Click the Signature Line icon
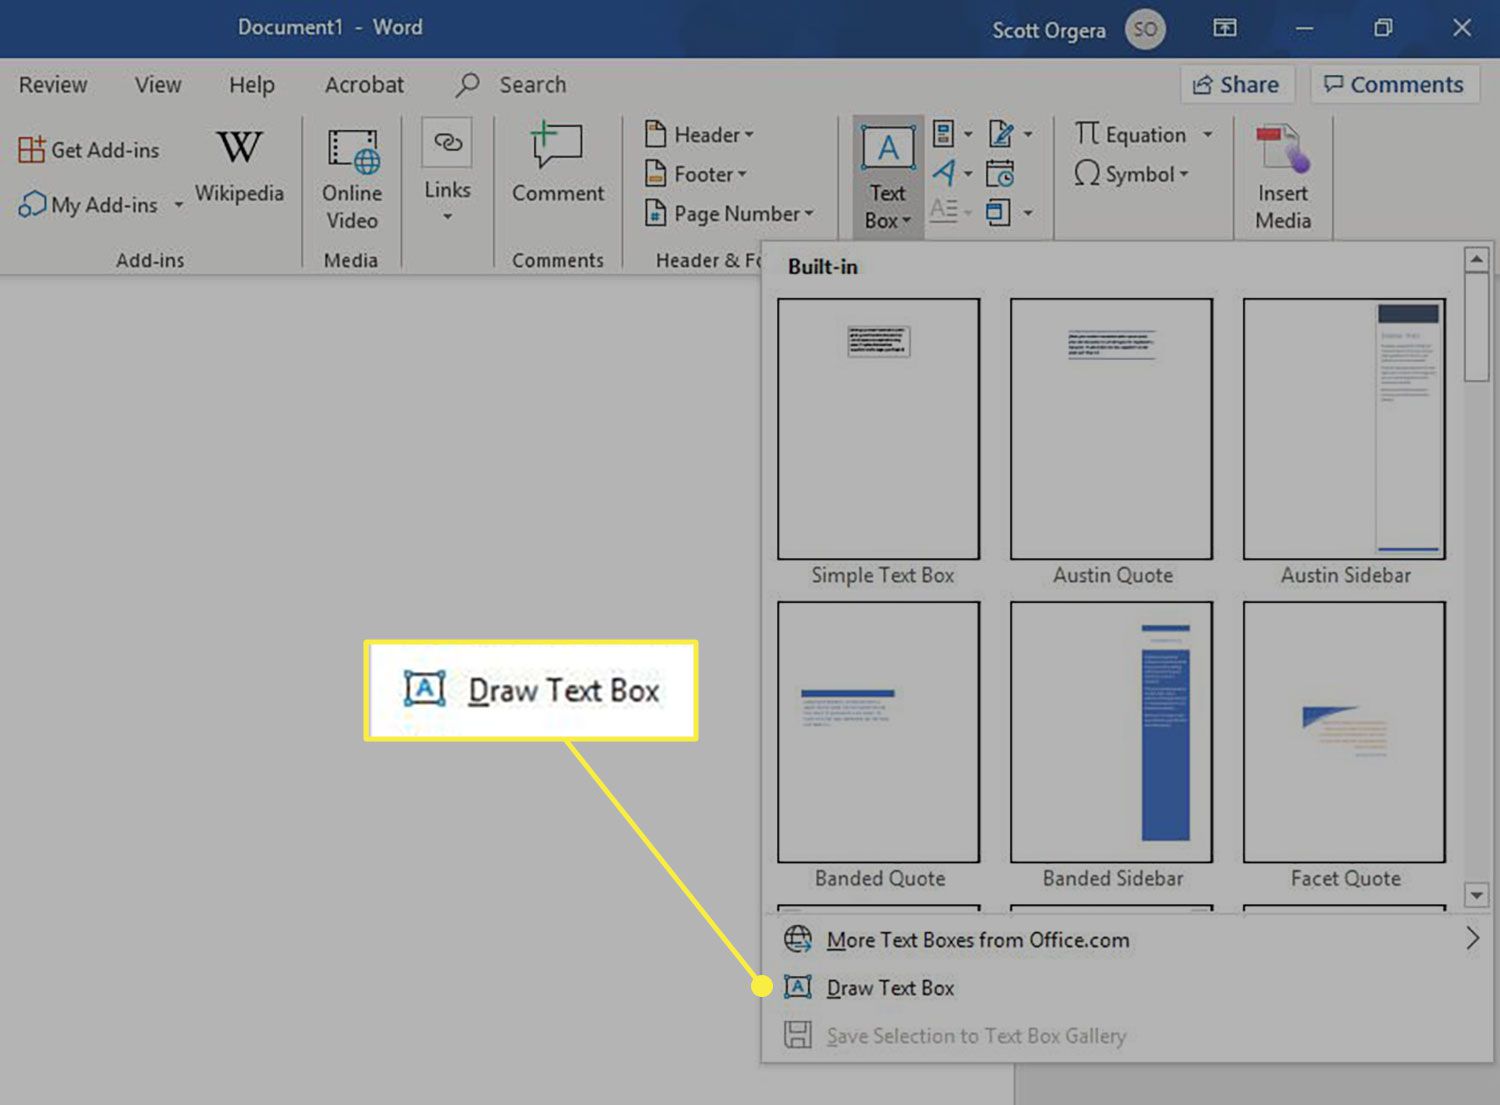This screenshot has height=1105, width=1500. point(1001,134)
